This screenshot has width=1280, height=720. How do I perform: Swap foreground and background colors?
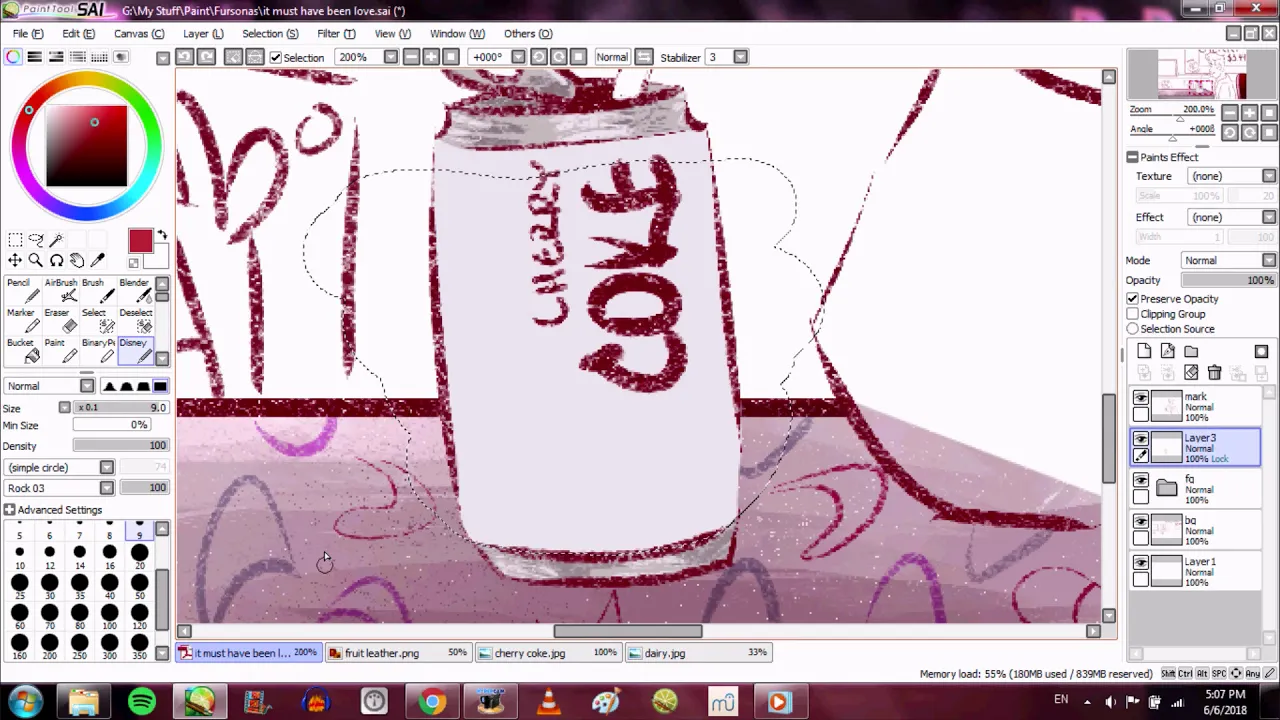162,236
